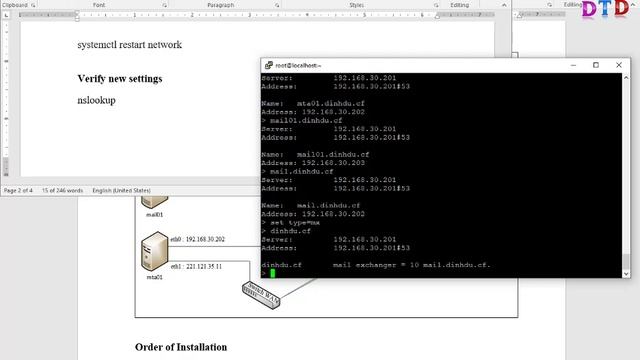
Task: Click the Editing group in the front Word ribbon
Action: click(x=460, y=5)
